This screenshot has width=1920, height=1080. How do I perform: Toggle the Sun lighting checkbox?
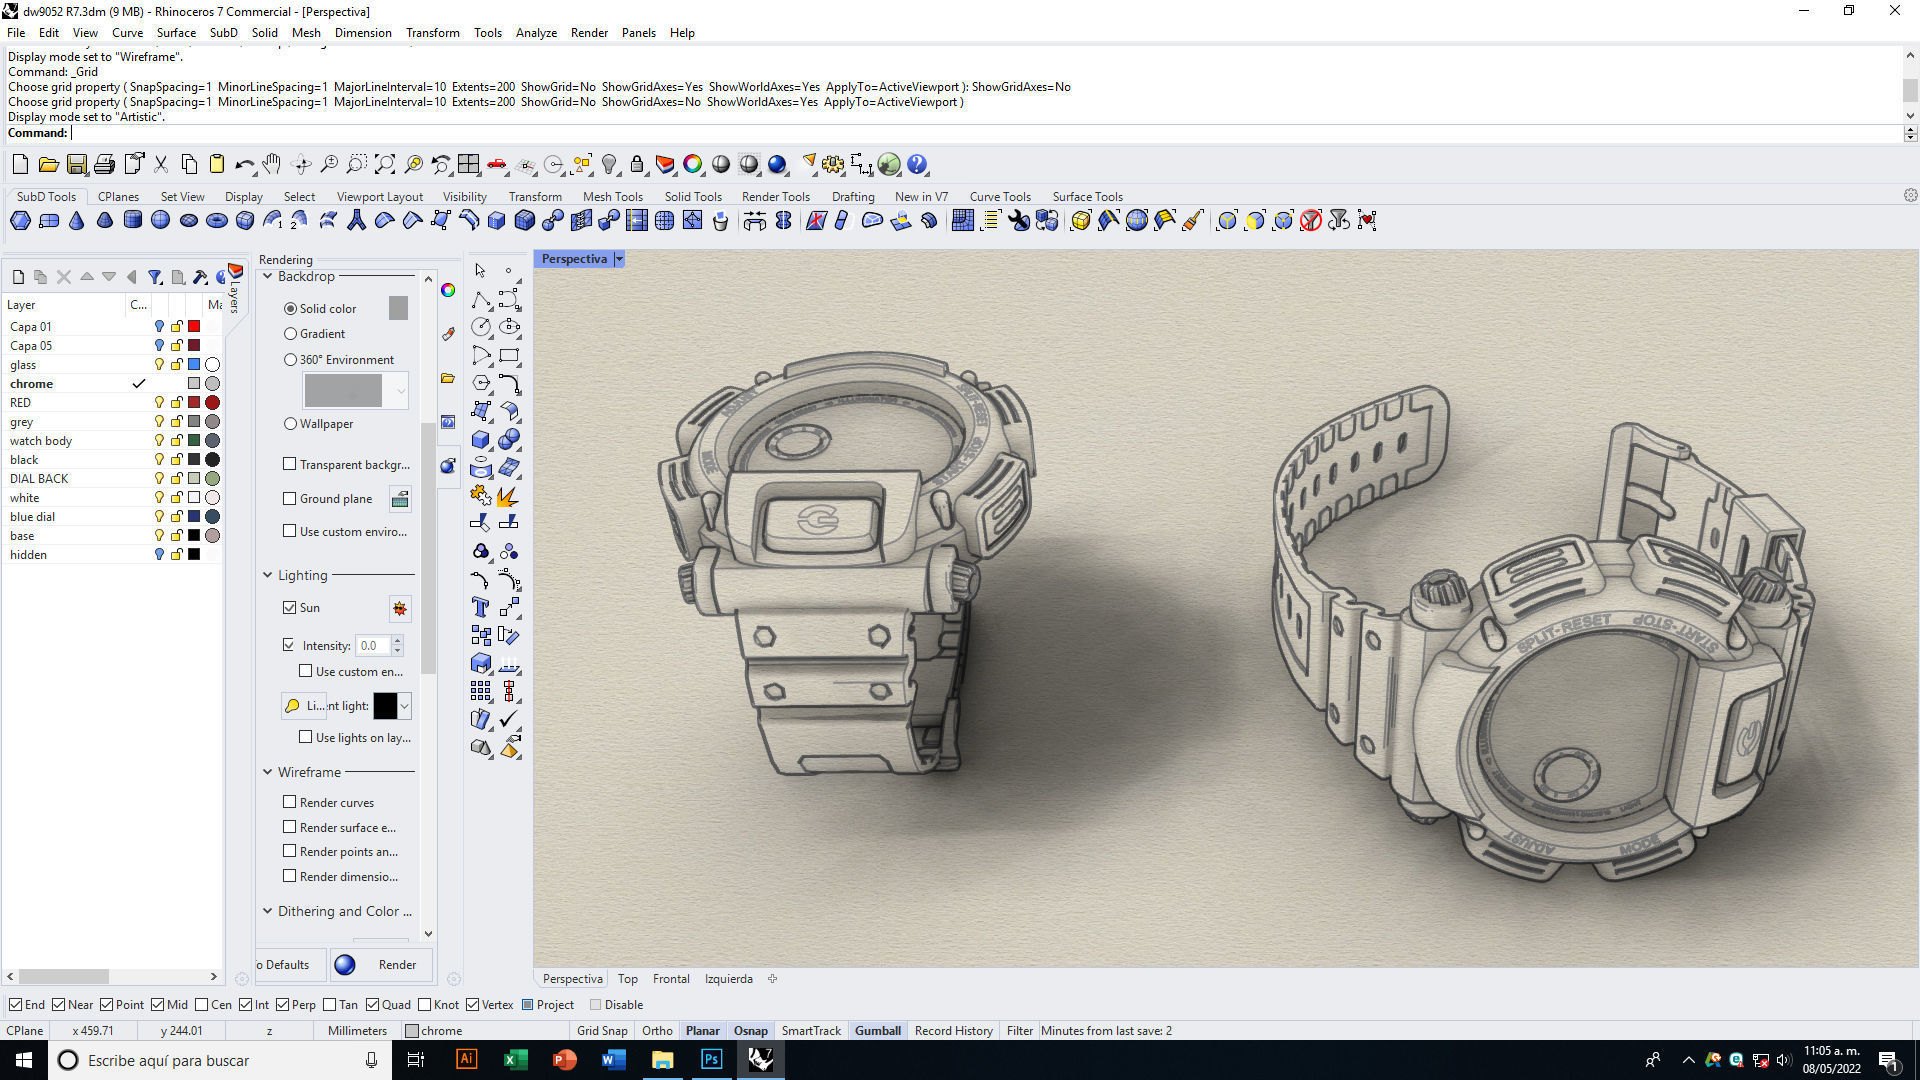(x=289, y=608)
